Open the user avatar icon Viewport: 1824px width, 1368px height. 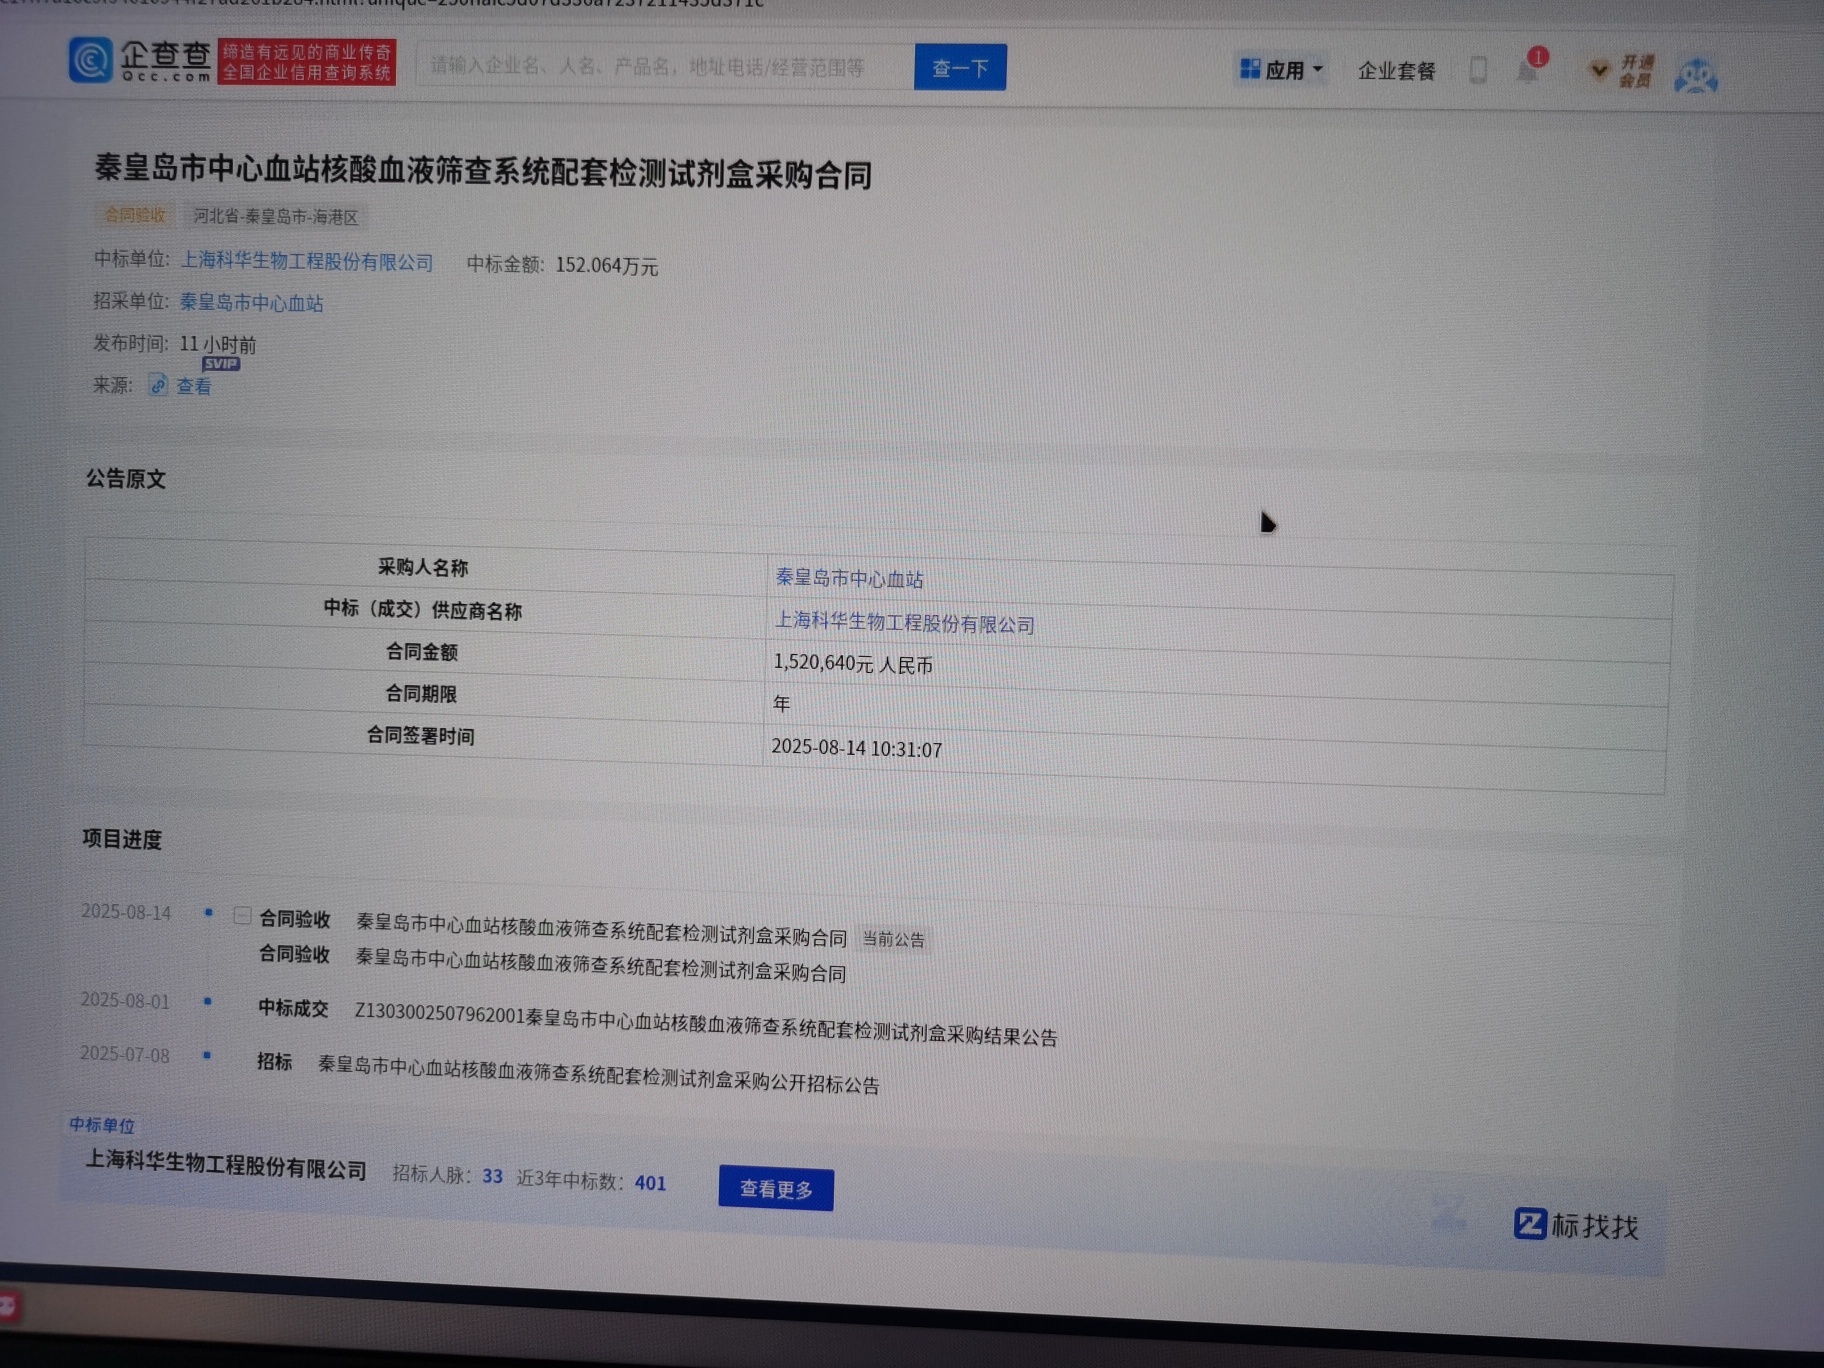coord(1696,76)
